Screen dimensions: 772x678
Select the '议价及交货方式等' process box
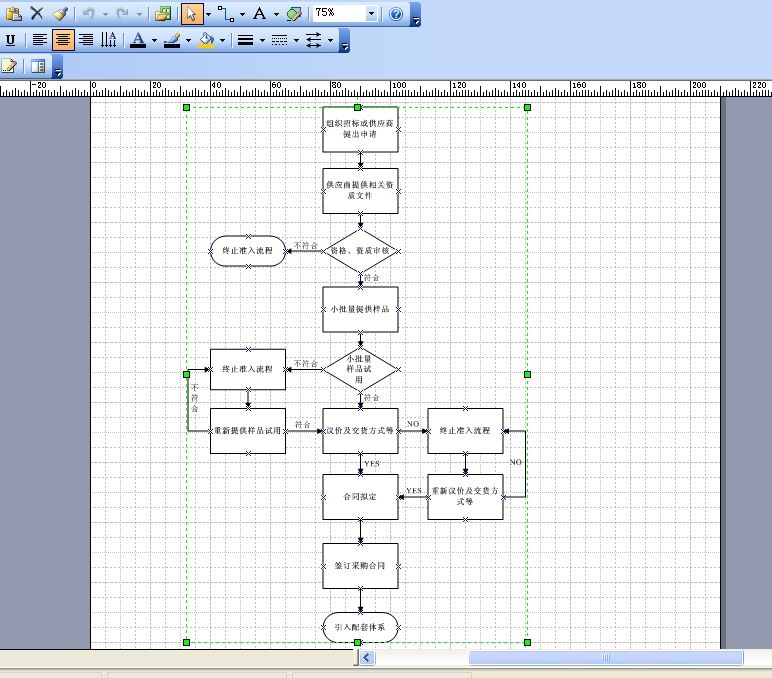click(x=360, y=431)
